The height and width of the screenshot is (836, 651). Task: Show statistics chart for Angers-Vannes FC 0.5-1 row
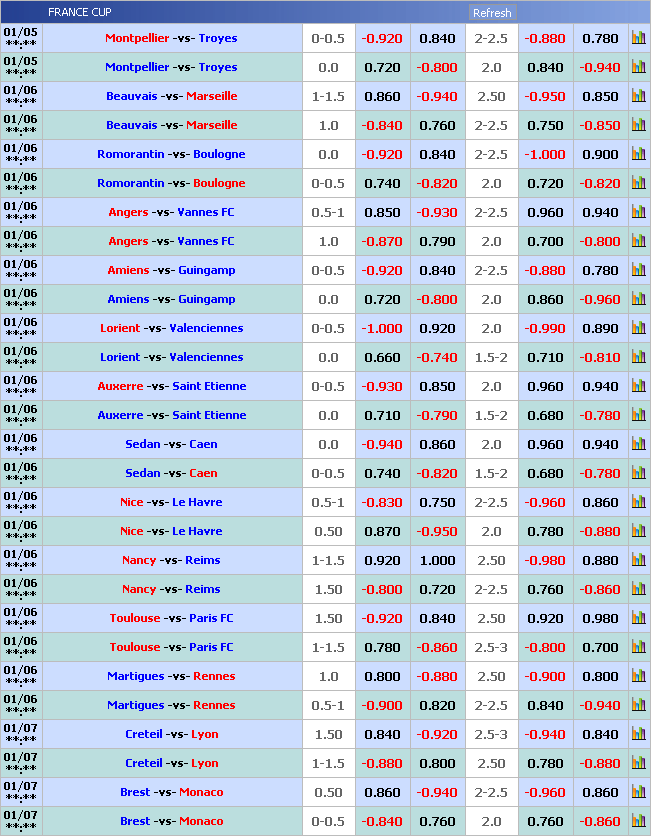tap(638, 212)
